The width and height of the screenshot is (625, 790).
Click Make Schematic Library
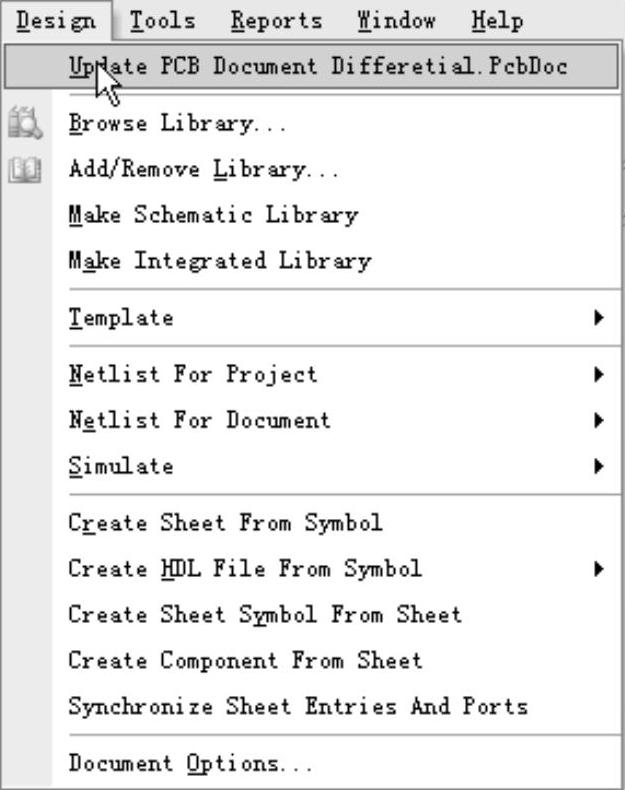(212, 214)
